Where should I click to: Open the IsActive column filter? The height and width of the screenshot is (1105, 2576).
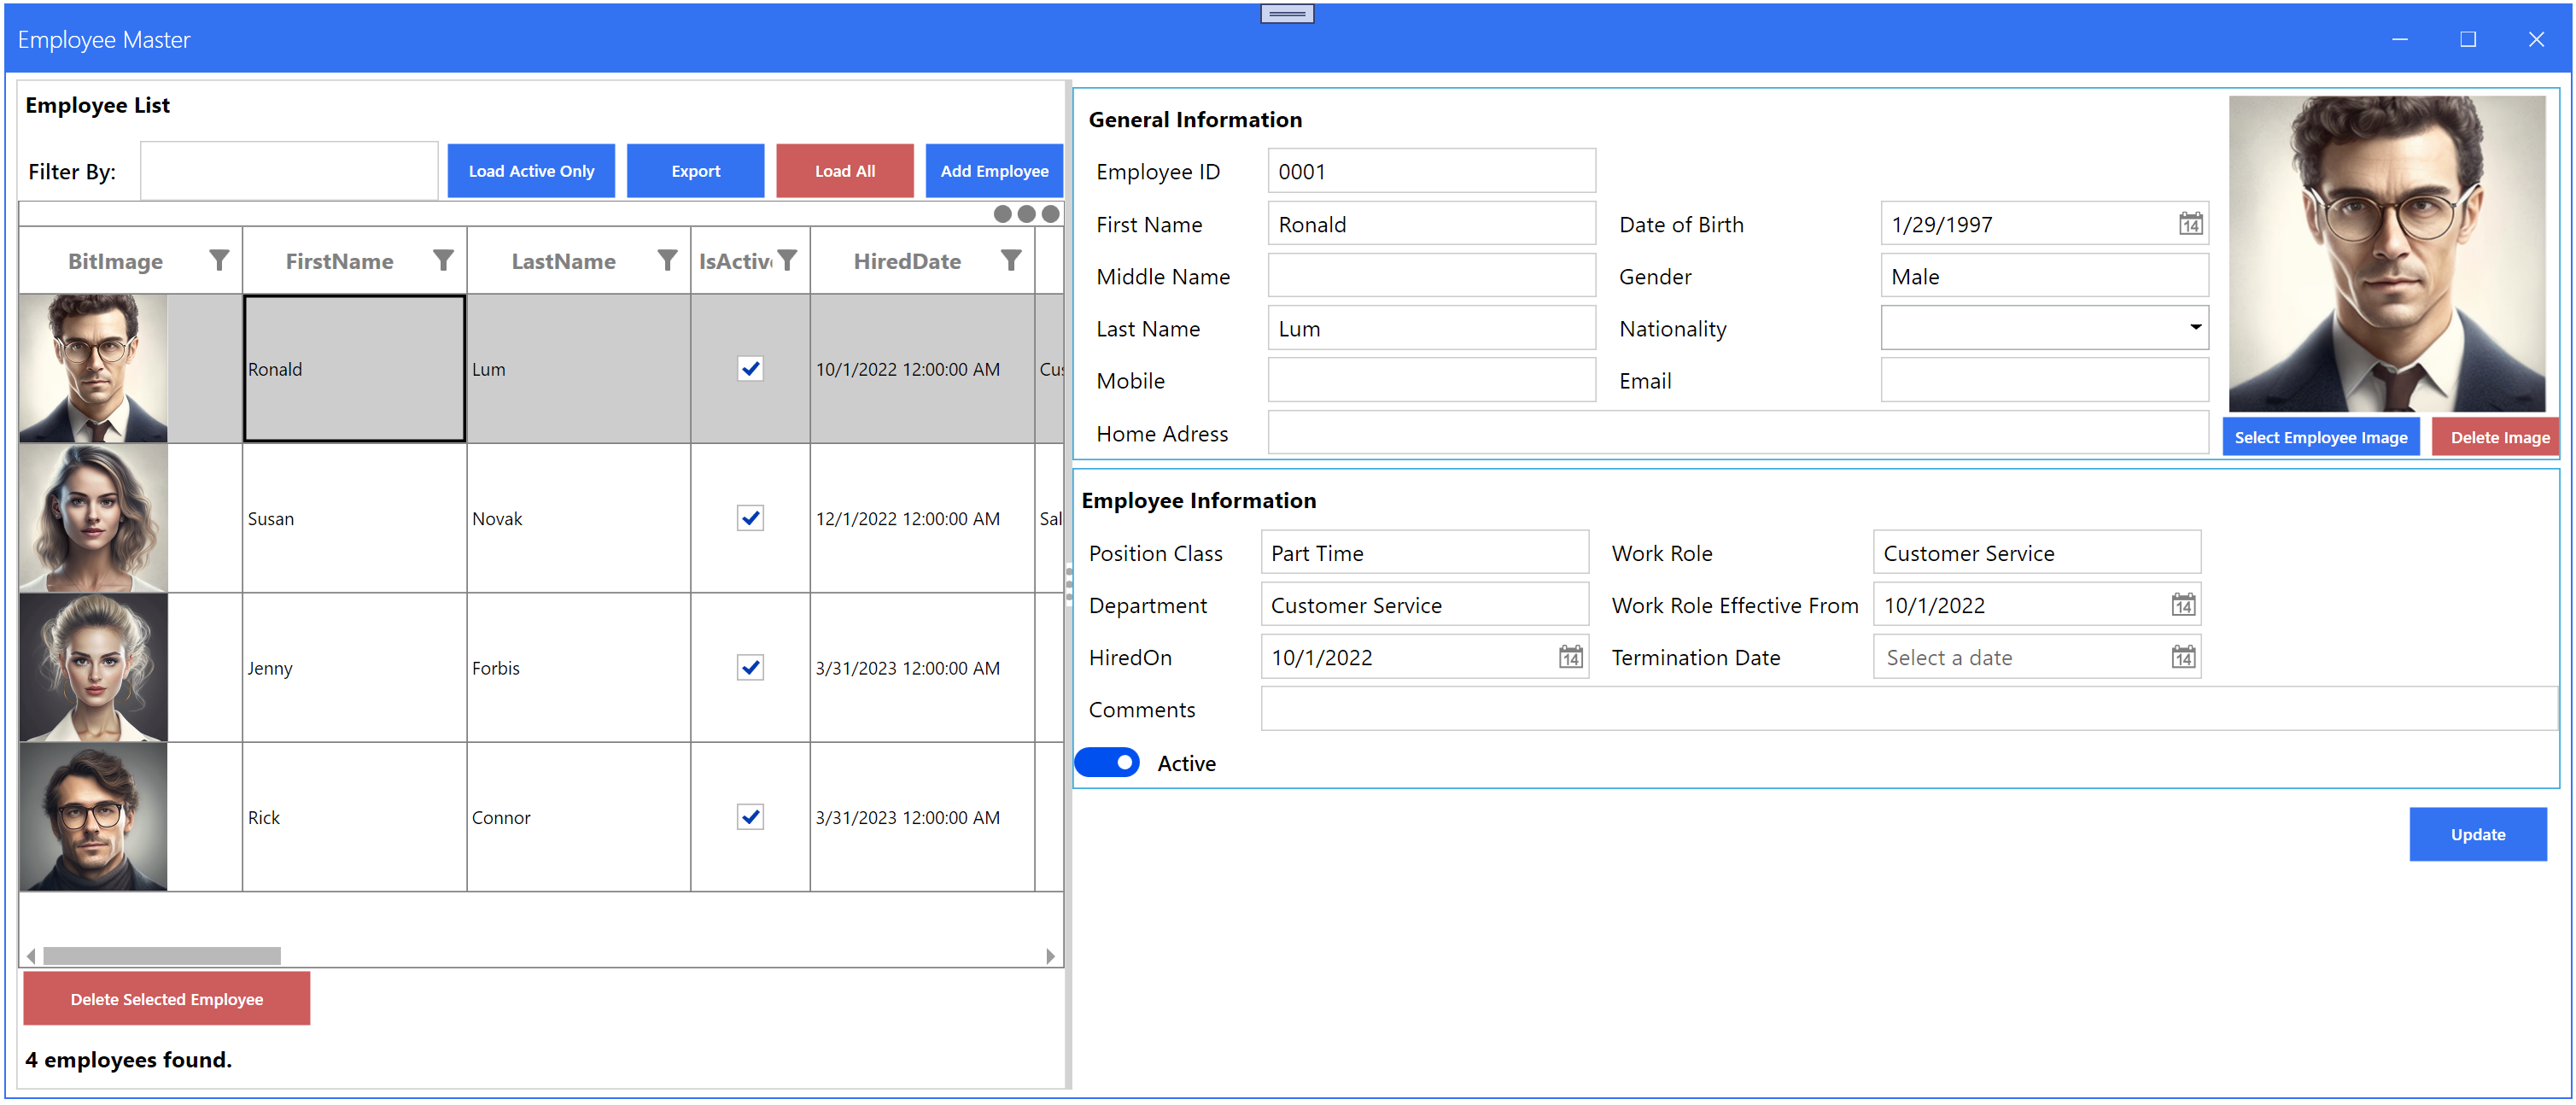tap(788, 260)
